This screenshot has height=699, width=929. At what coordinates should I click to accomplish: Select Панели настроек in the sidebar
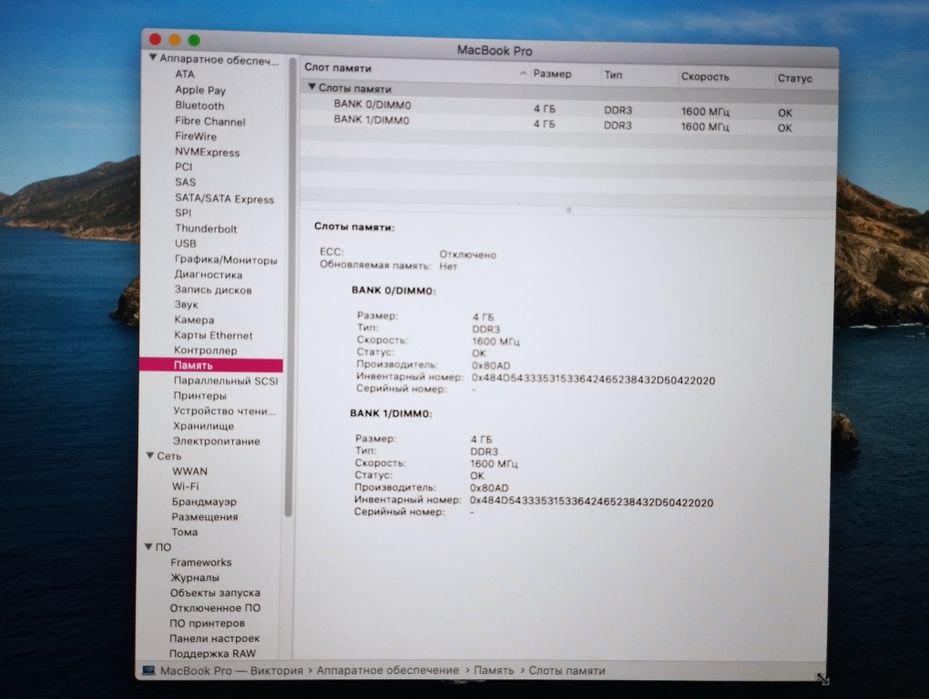214,639
